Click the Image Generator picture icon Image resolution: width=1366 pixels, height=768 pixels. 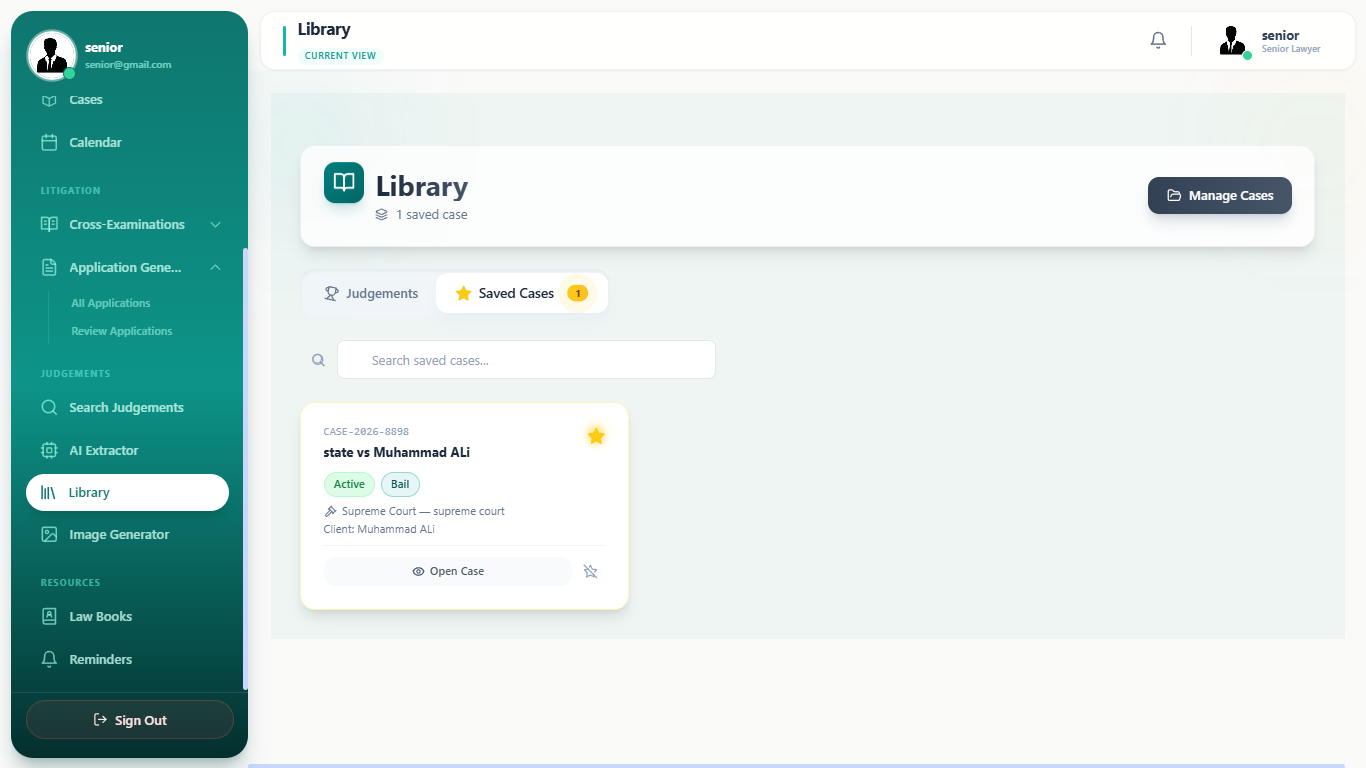(49, 534)
